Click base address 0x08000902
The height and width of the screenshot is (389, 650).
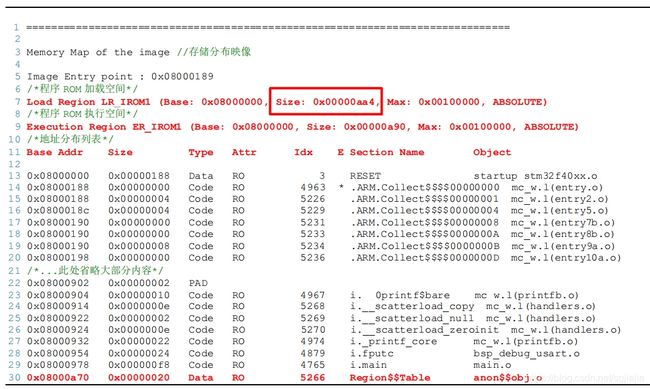[58, 283]
